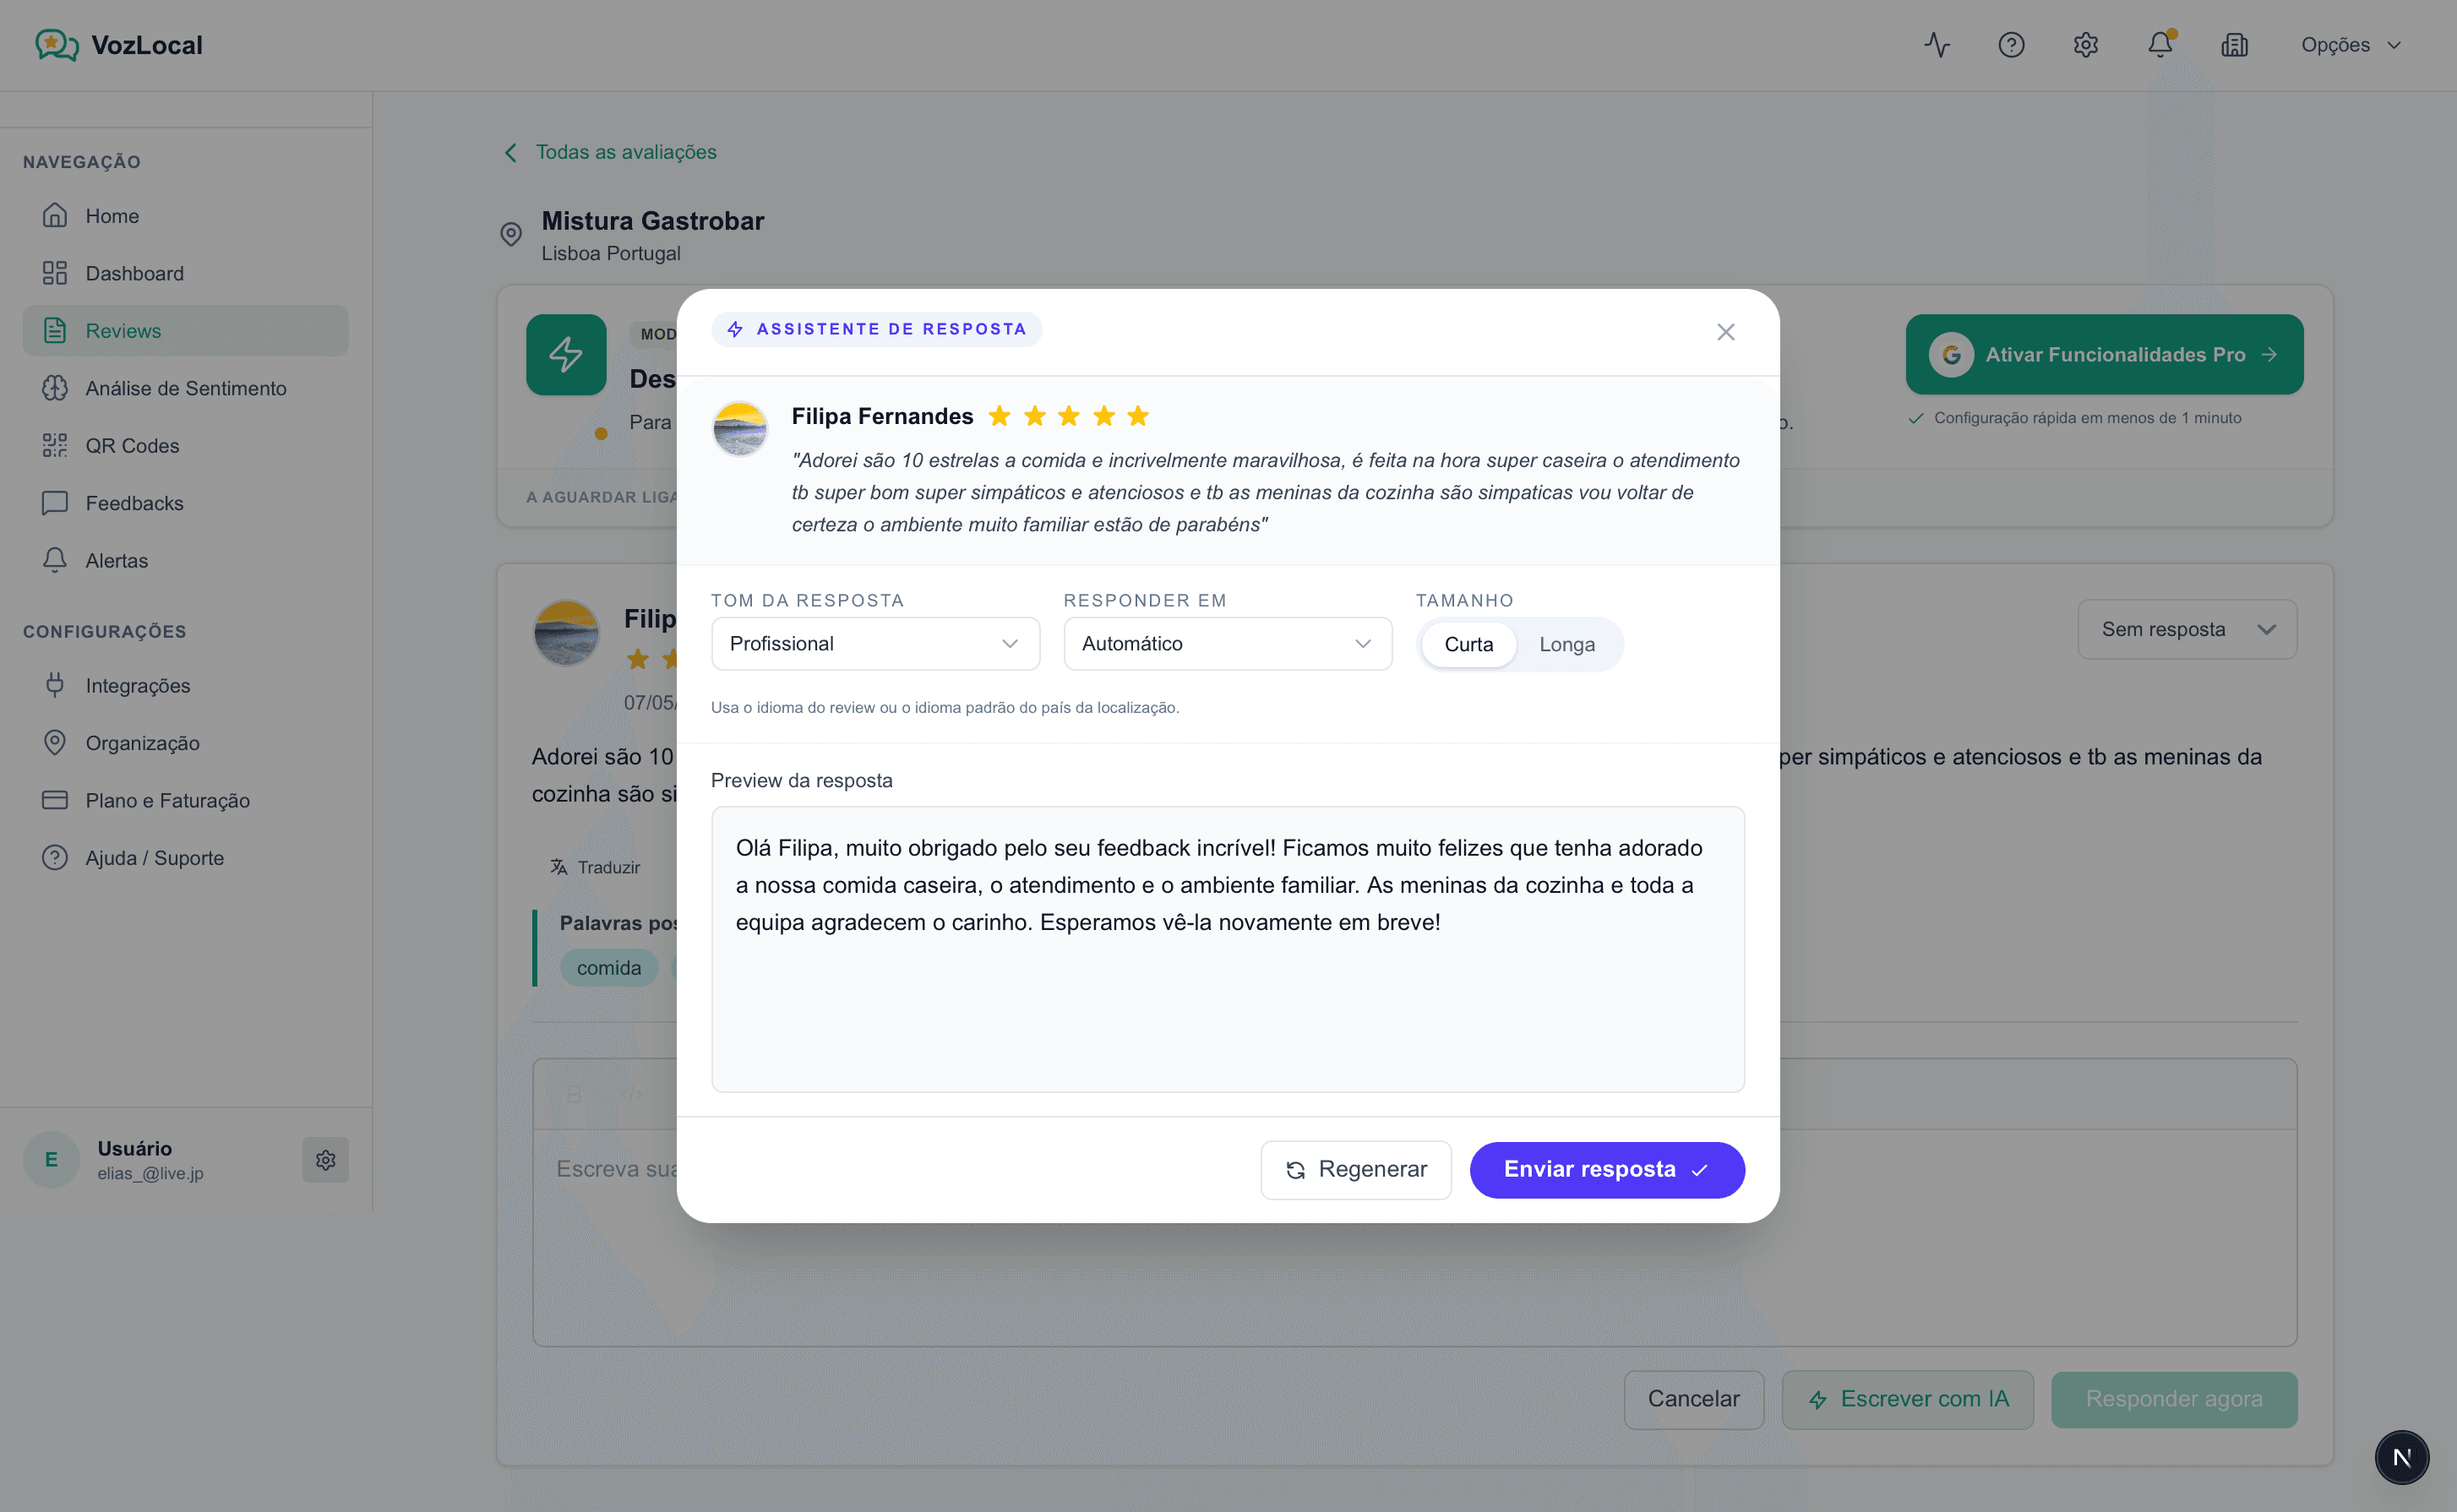
Task: Close the Assistente de Resposta dialog
Action: coord(1725,332)
